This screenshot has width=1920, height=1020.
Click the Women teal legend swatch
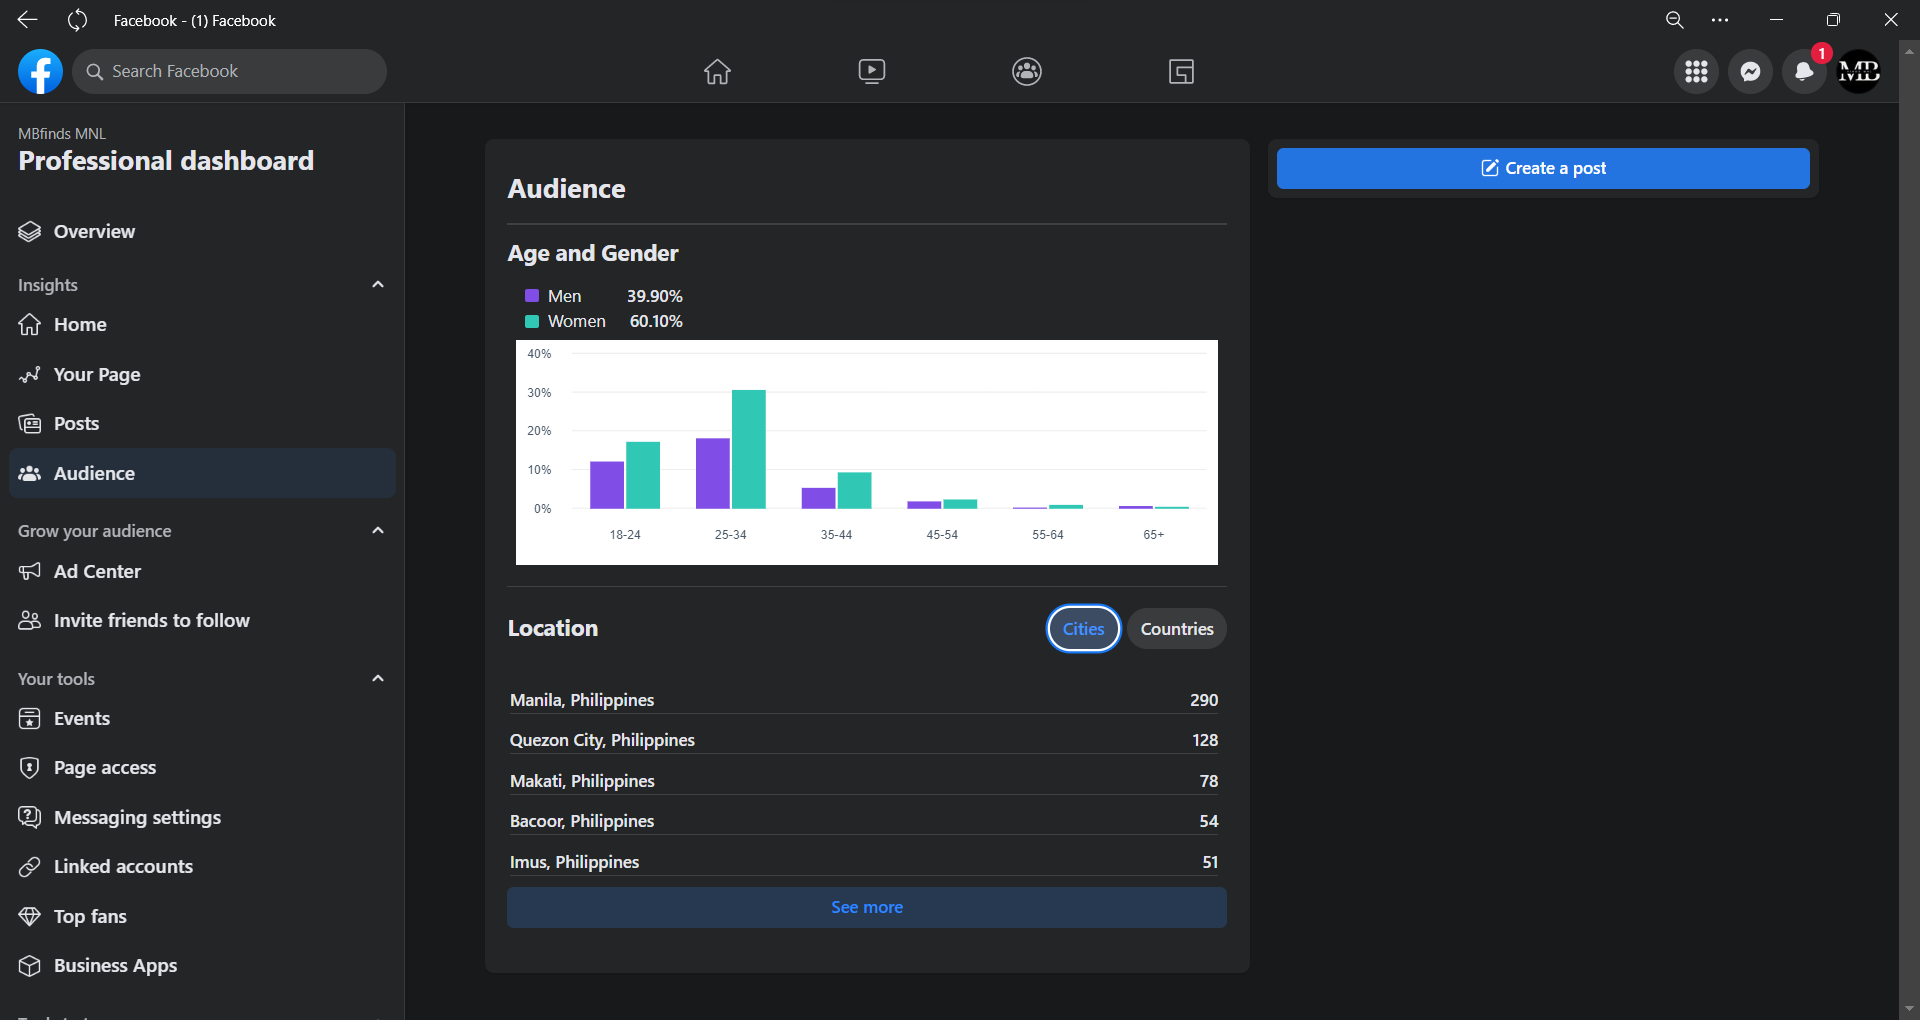tap(532, 321)
